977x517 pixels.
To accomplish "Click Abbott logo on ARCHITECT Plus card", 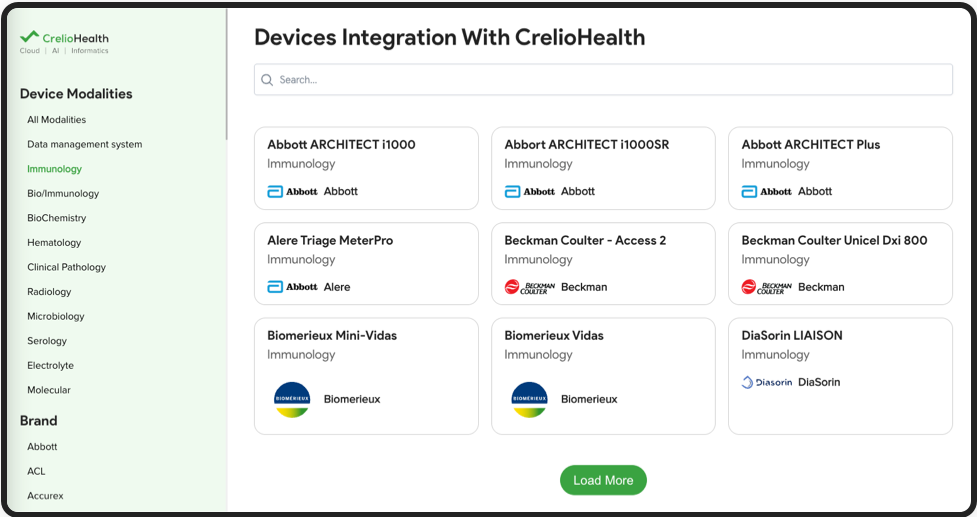I will pyautogui.click(x=766, y=192).
